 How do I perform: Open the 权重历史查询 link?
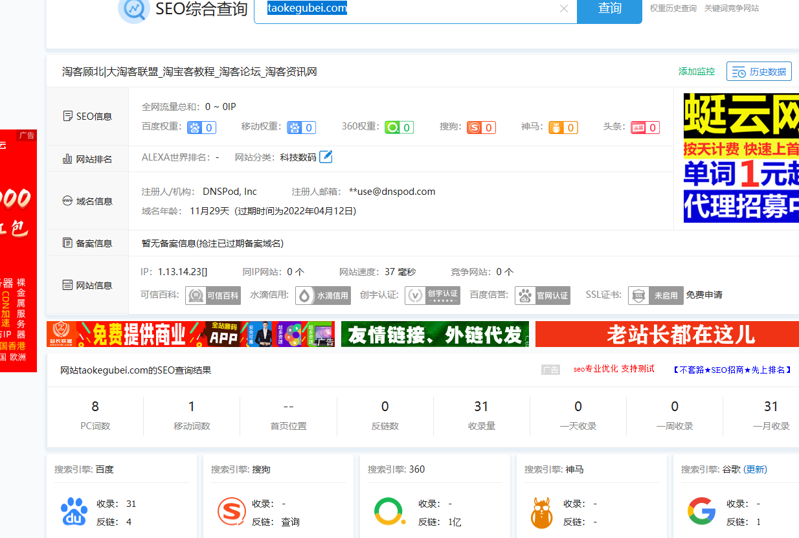tap(673, 8)
